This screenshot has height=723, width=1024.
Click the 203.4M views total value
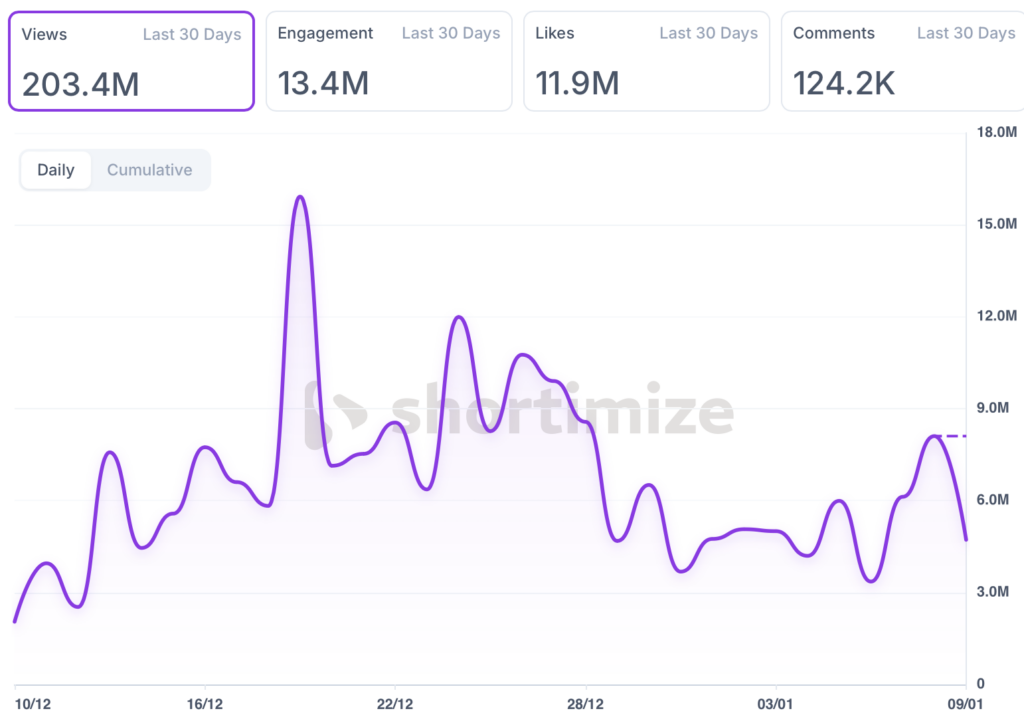(x=81, y=85)
